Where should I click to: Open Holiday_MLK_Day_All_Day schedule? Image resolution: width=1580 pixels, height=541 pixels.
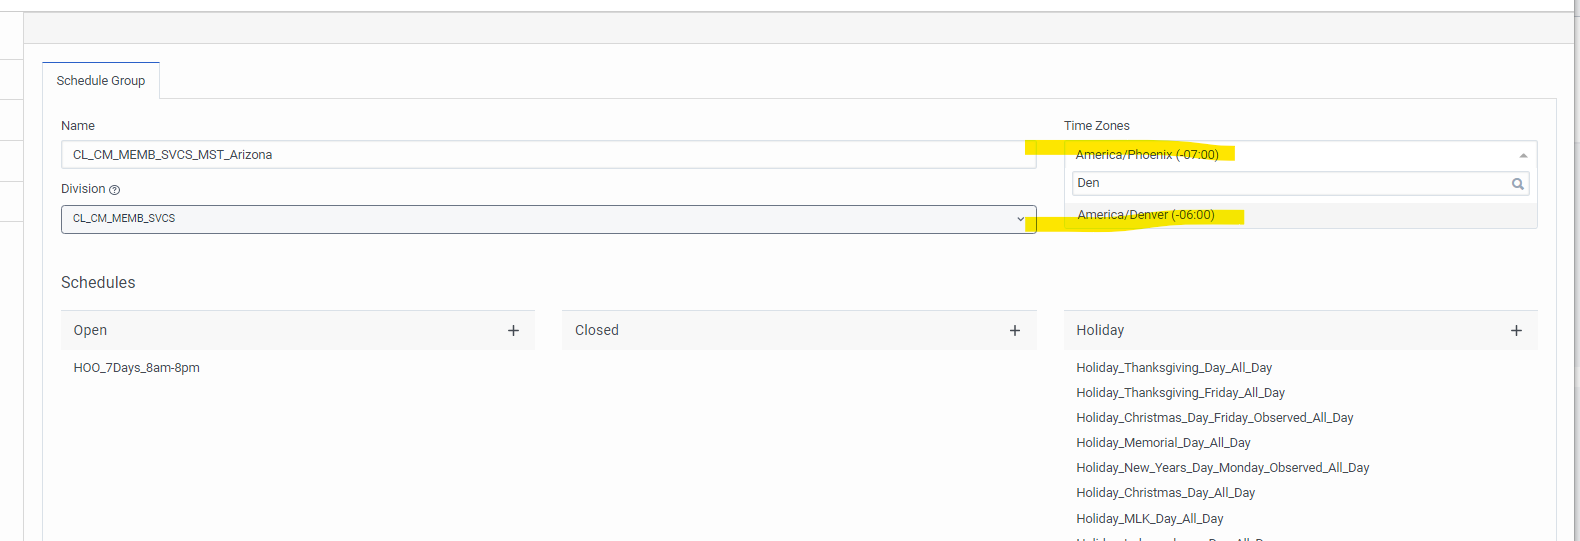1149,519
